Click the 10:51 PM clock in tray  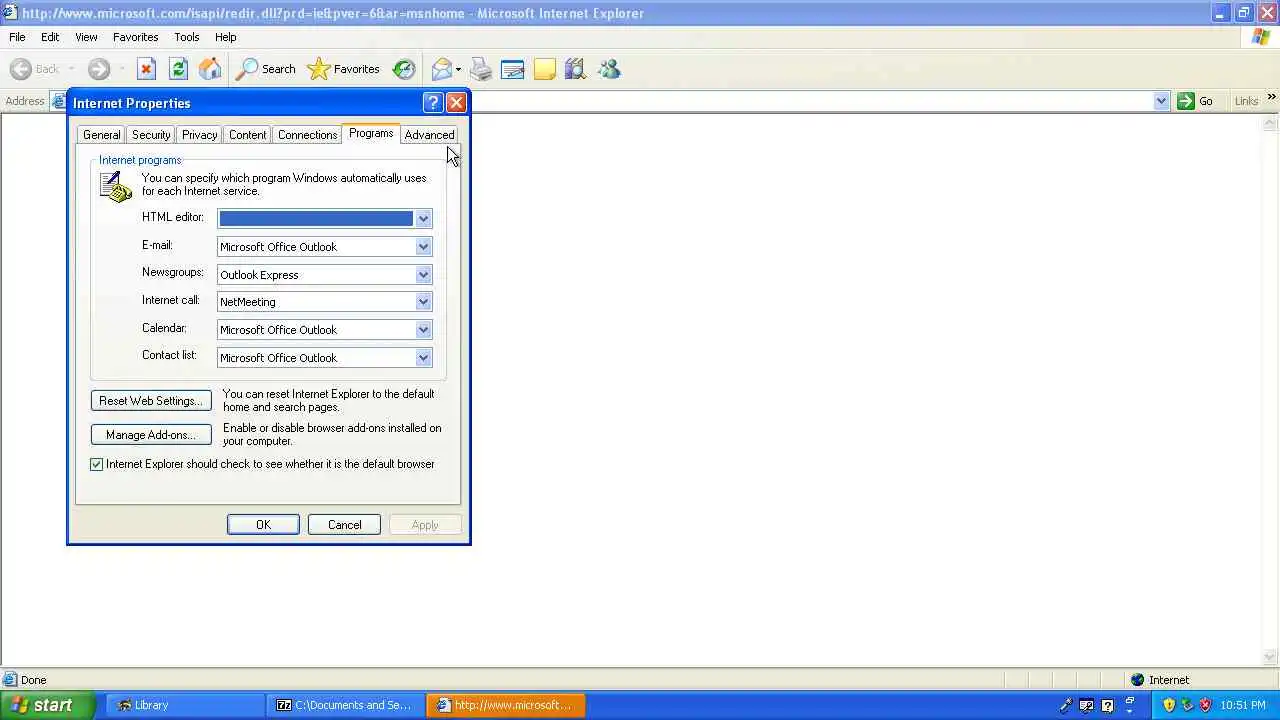(1242, 705)
